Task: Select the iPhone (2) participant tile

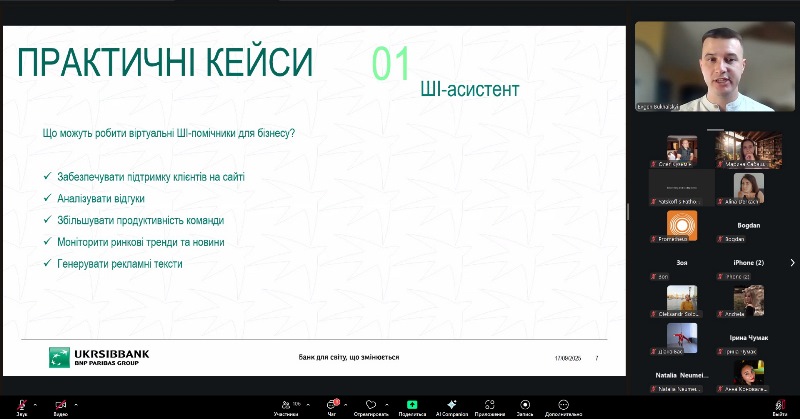Action: click(x=748, y=263)
